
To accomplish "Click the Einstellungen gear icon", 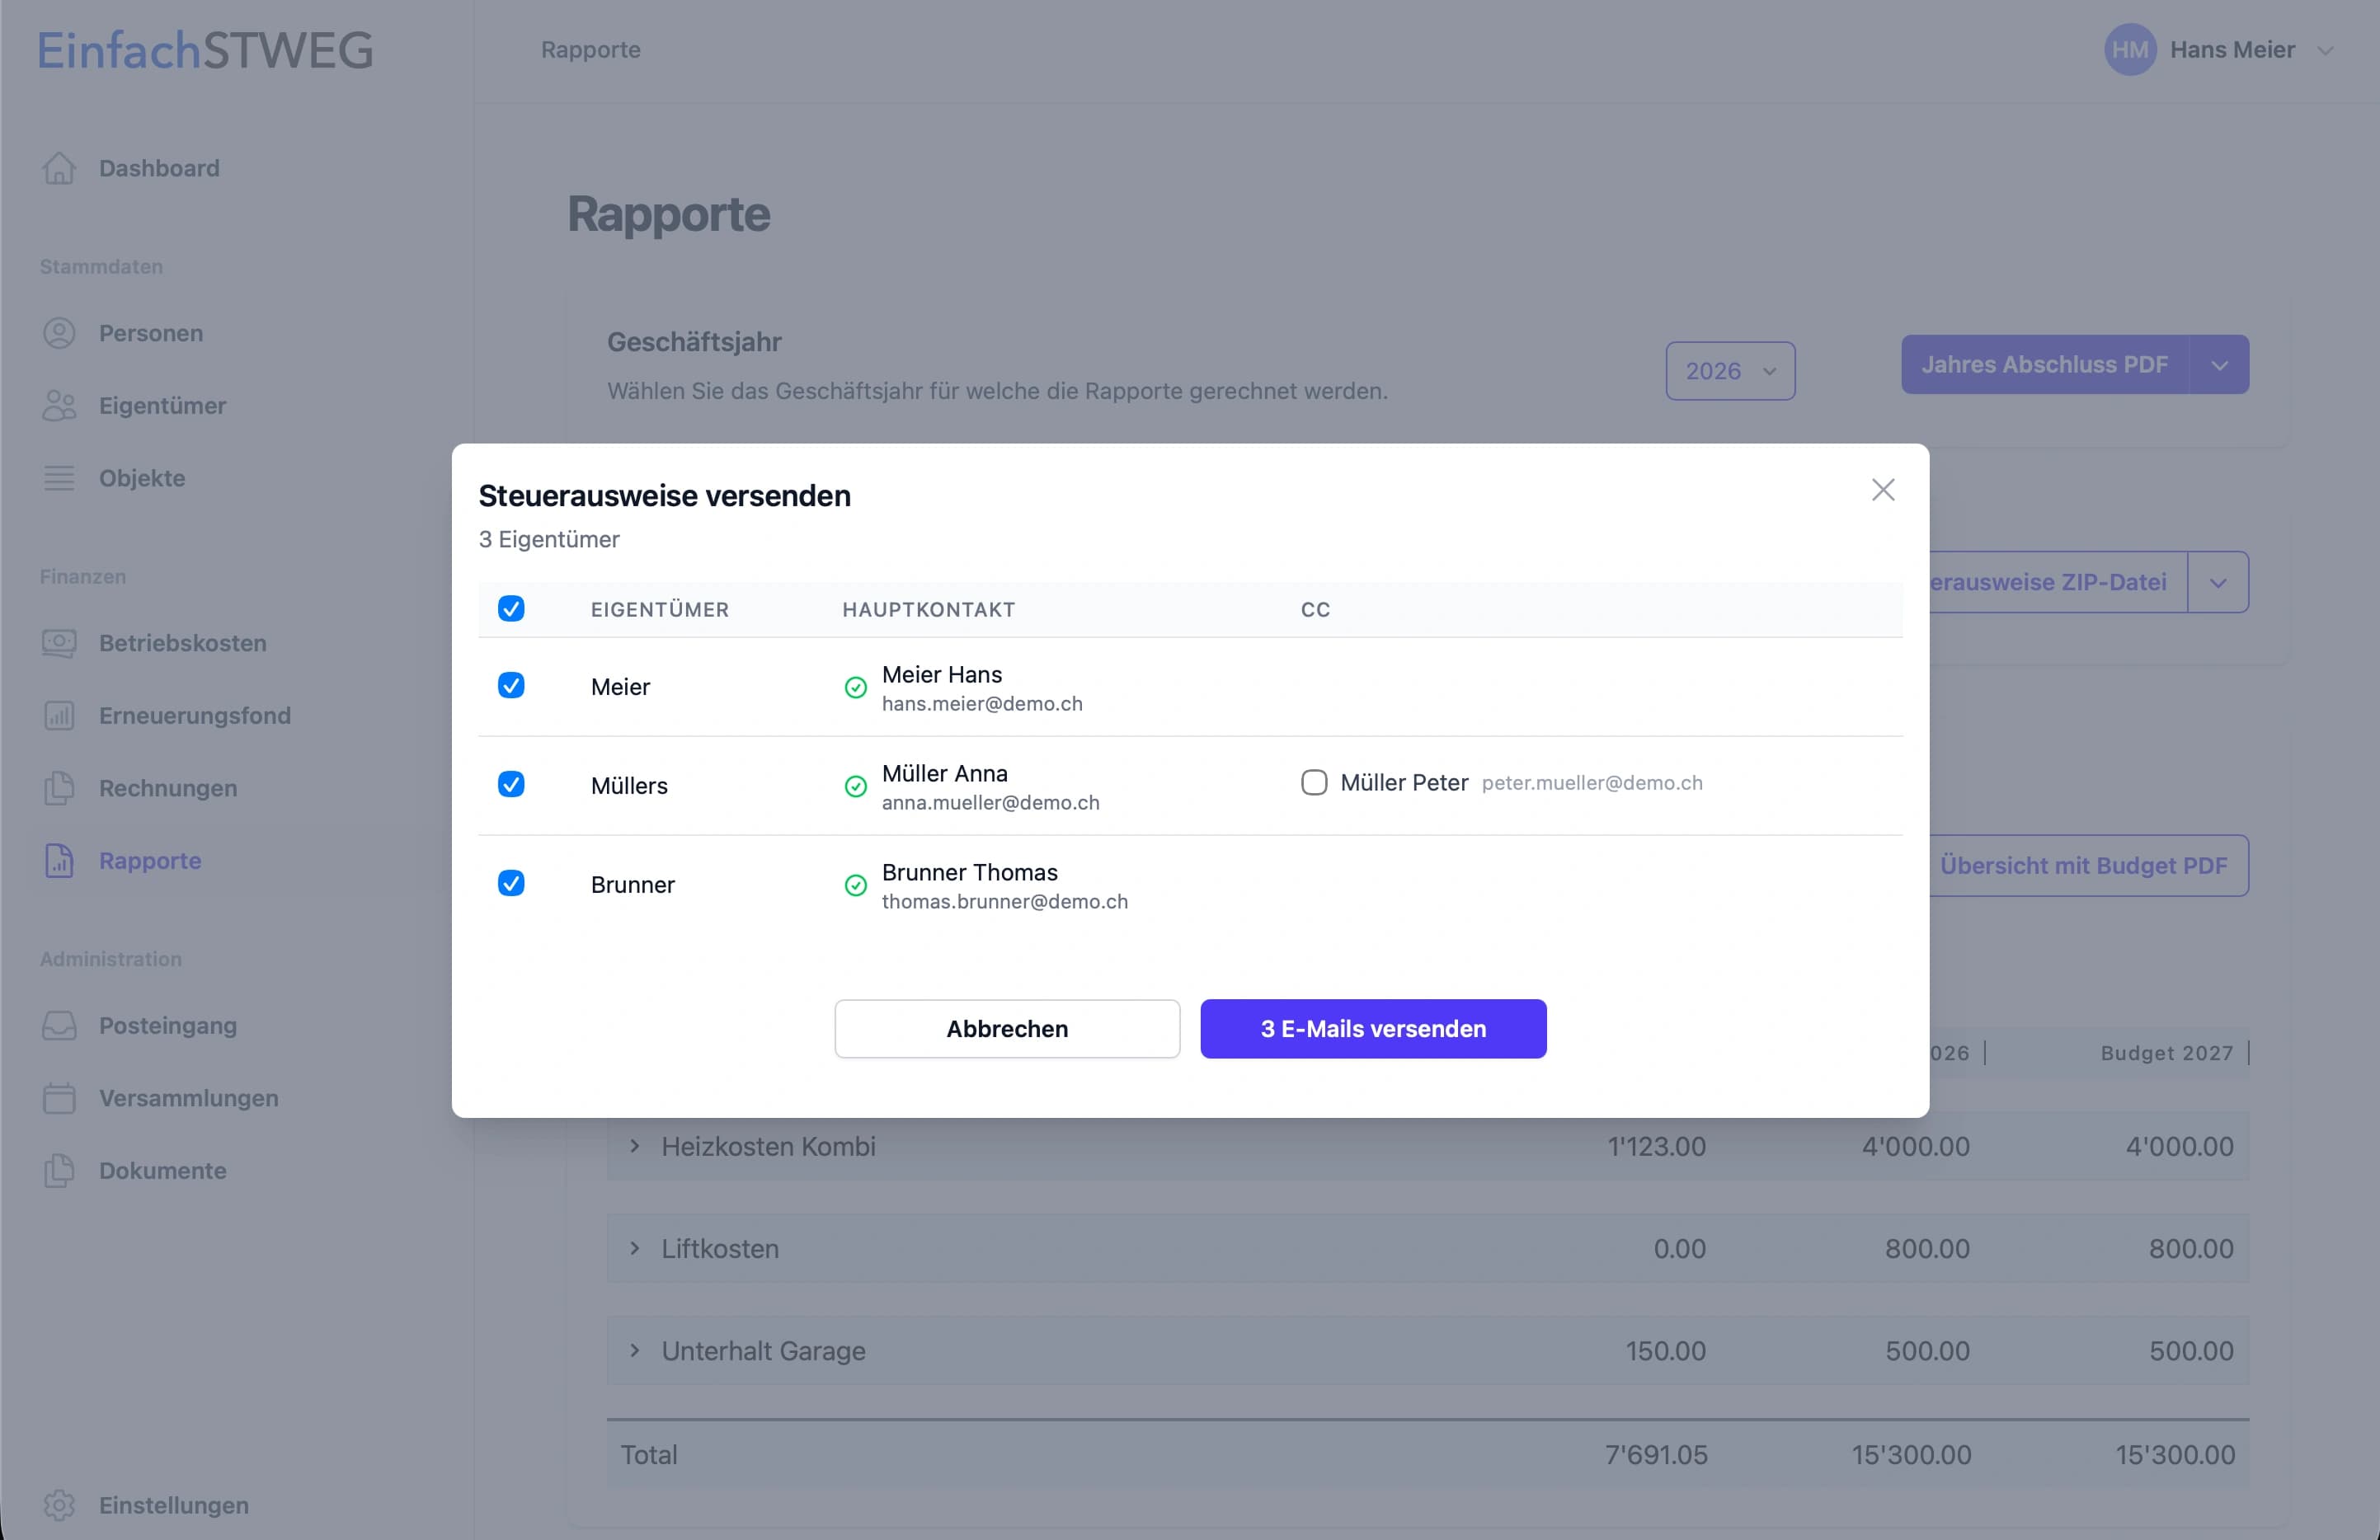I will pos(59,1505).
